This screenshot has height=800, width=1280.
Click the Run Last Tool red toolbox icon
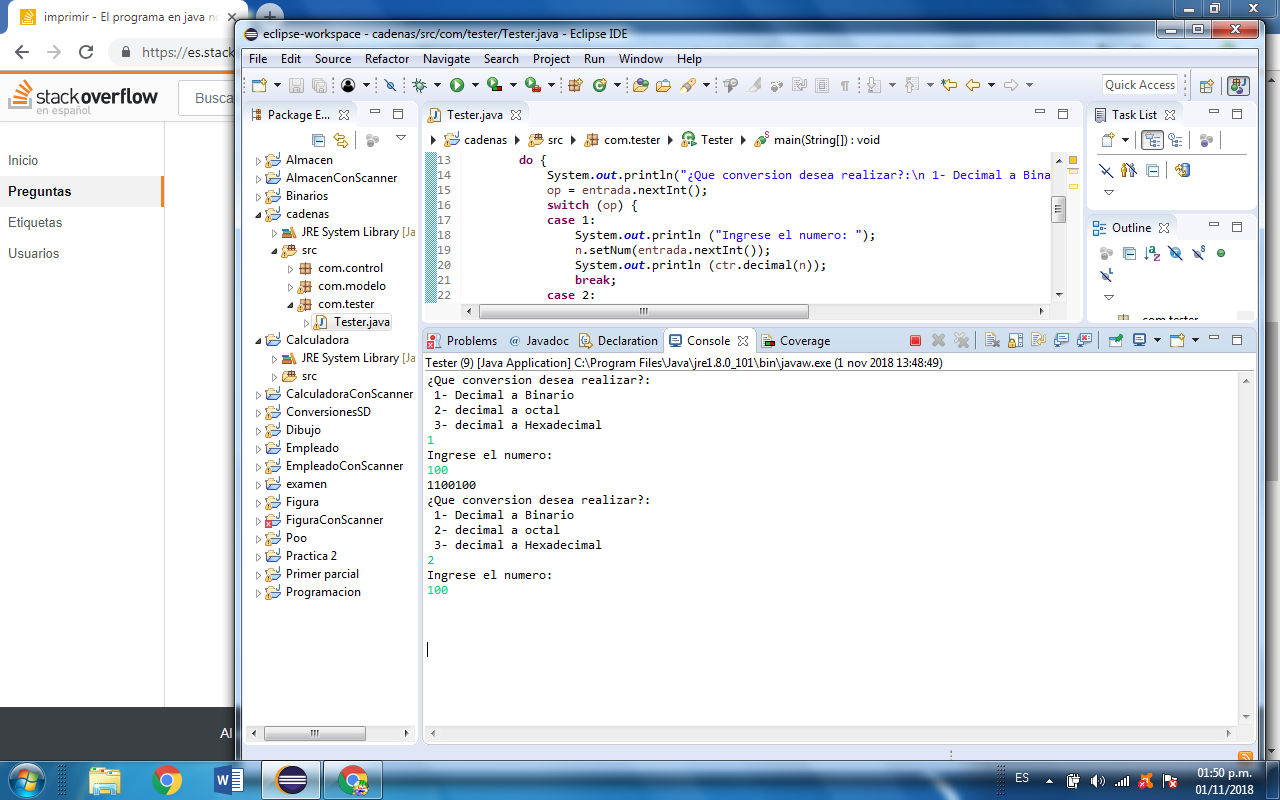pyautogui.click(x=533, y=85)
